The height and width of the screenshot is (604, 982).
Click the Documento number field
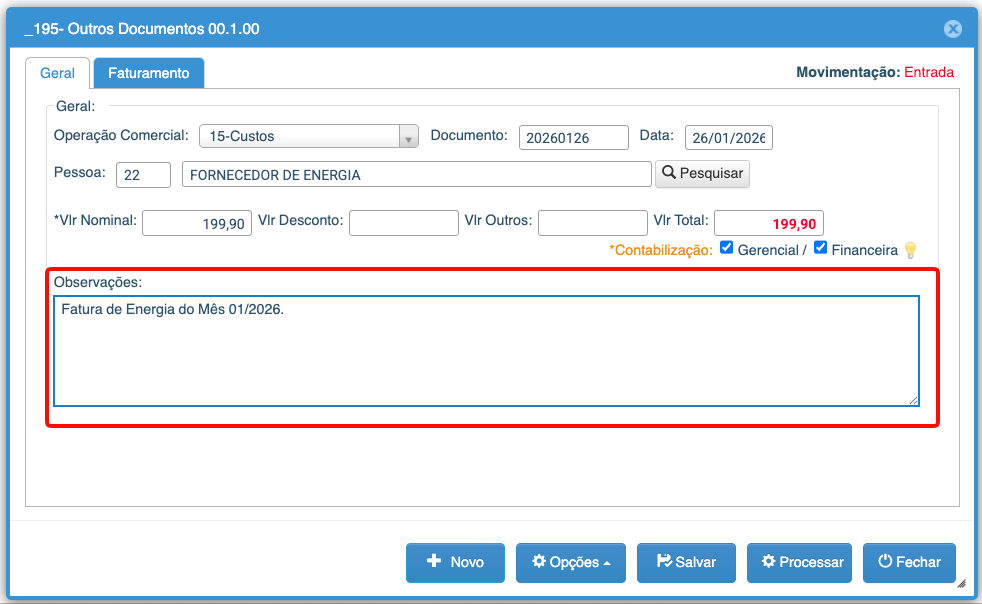point(573,137)
